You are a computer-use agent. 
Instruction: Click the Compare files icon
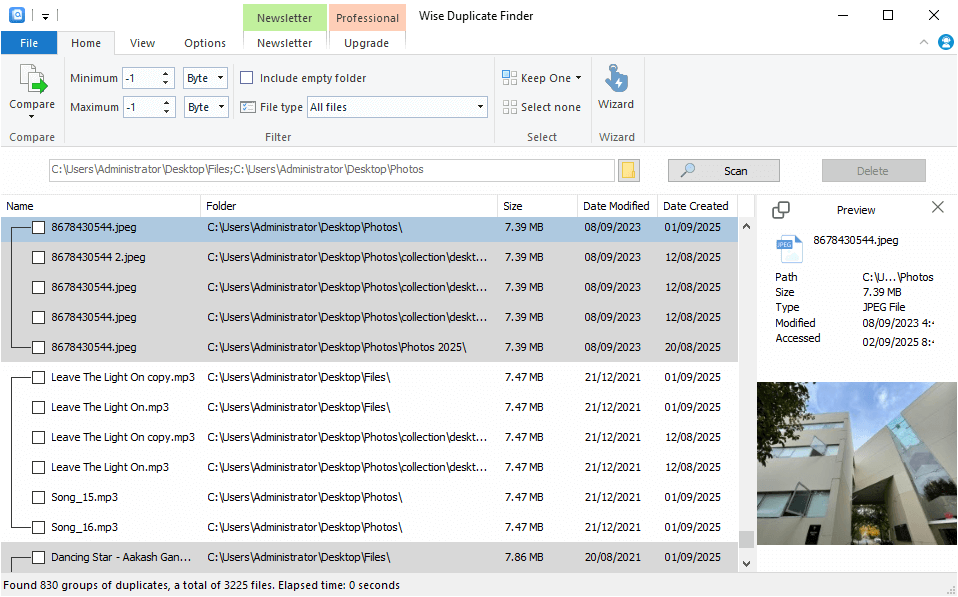click(32, 81)
